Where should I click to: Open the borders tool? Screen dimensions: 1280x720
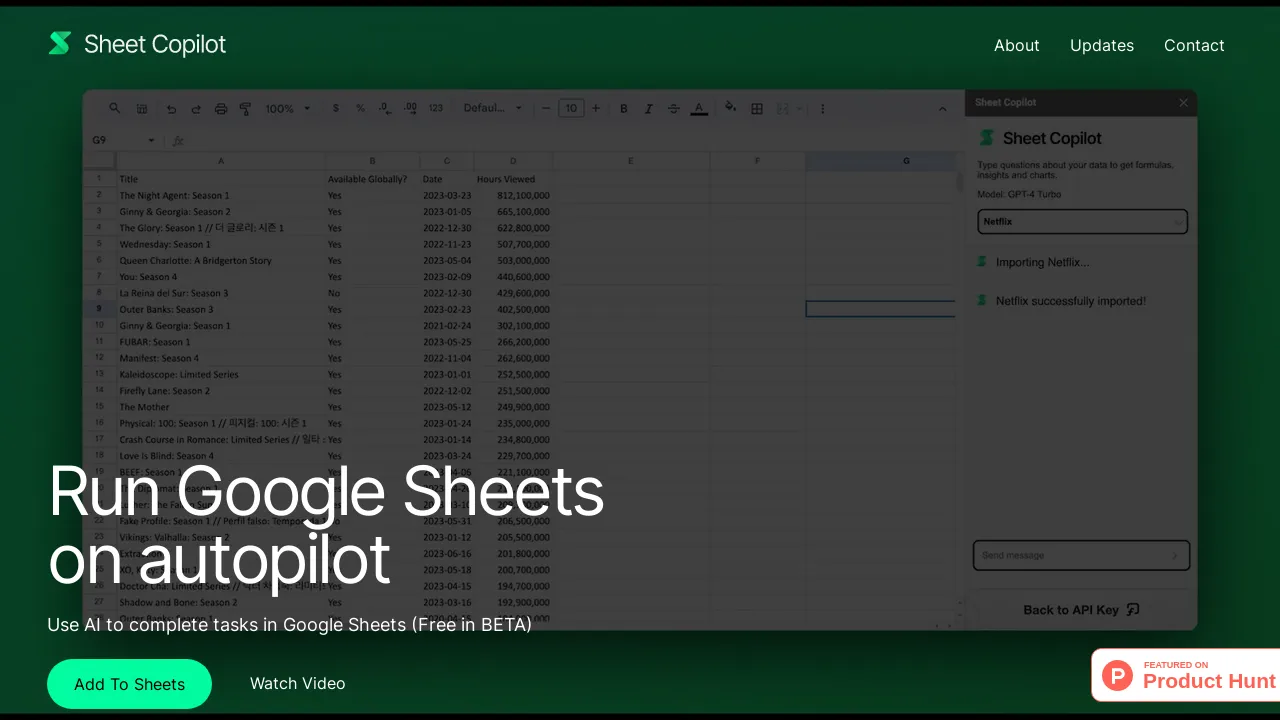coord(757,108)
